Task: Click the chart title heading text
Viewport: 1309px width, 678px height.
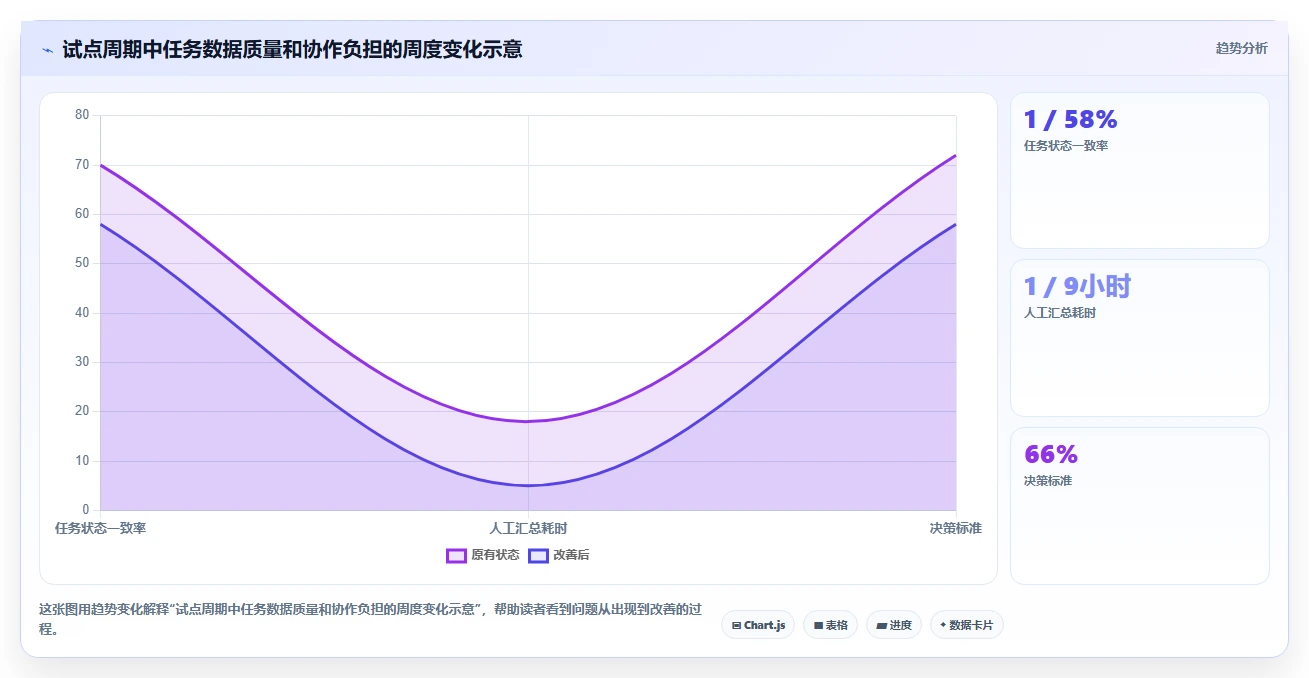Action: coord(292,49)
